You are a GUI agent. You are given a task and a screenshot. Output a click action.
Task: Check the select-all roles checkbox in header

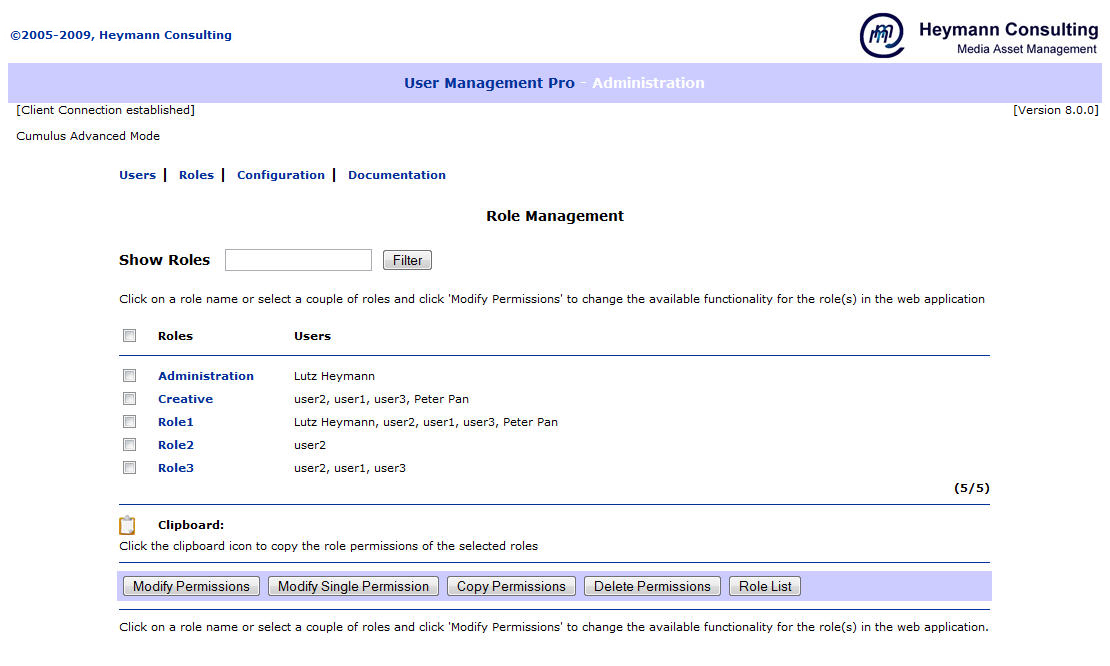click(x=130, y=335)
